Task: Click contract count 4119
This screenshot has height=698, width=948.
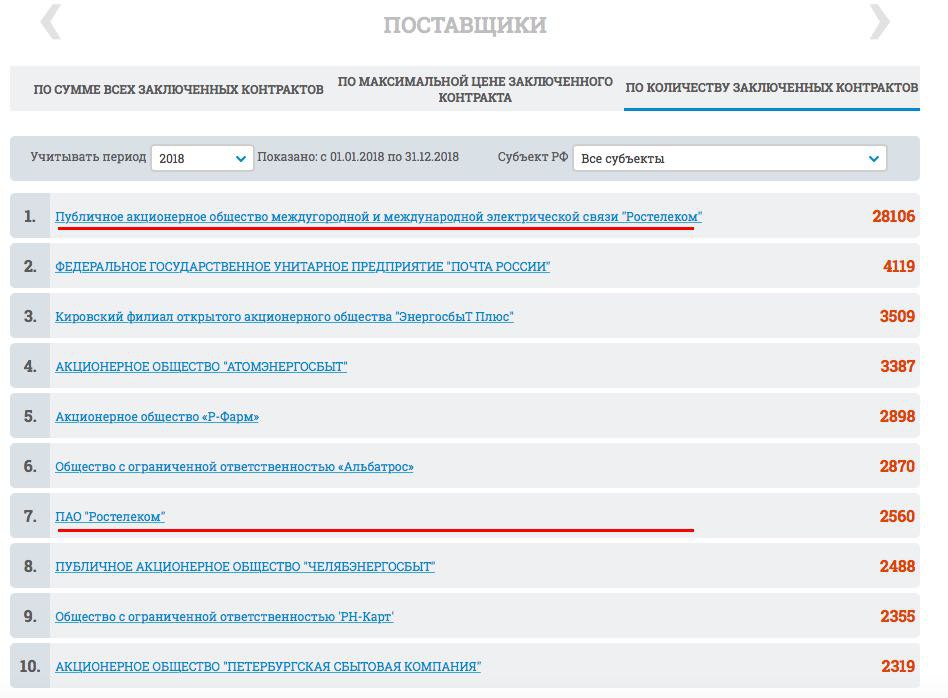Action: pyautogui.click(x=898, y=267)
